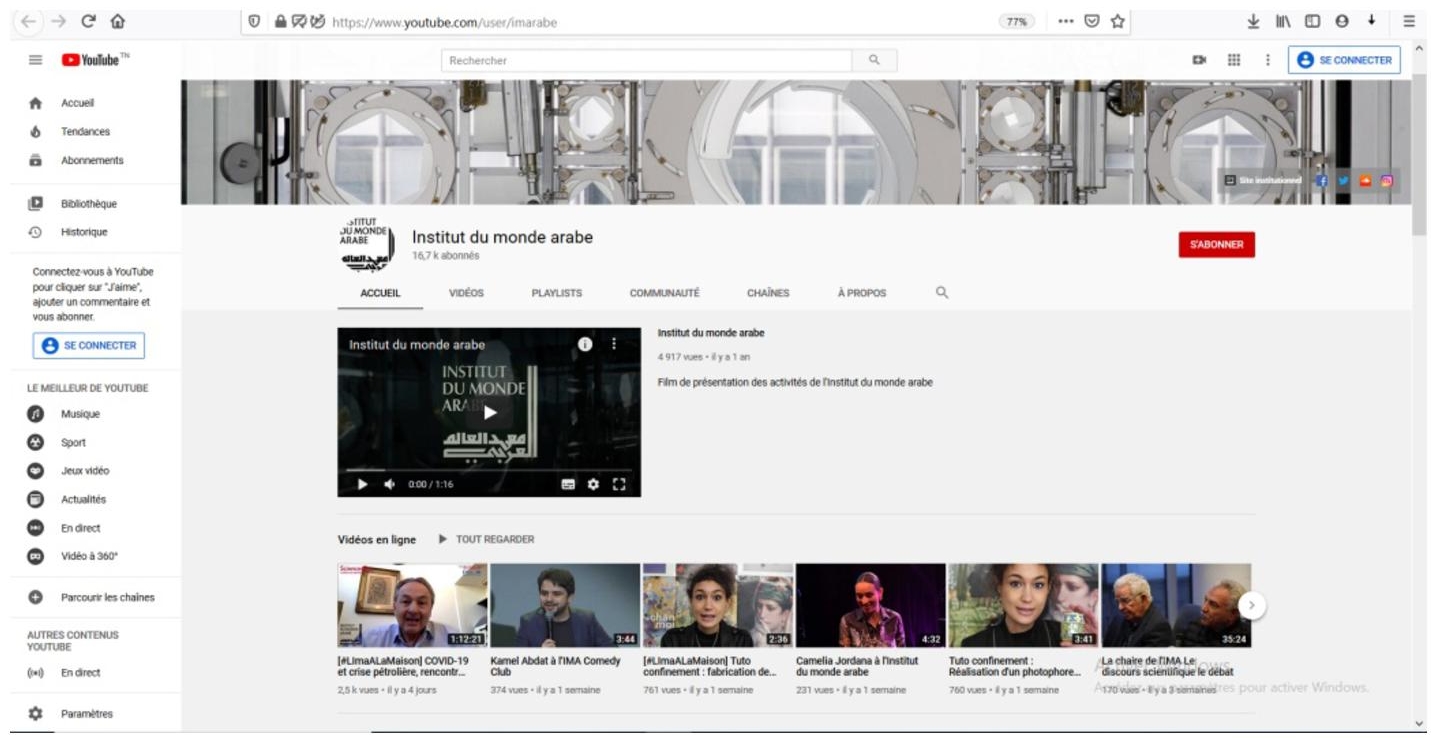Bookmark this page with the star icon
The width and height of the screenshot is (1431, 738).
pos(1118,21)
